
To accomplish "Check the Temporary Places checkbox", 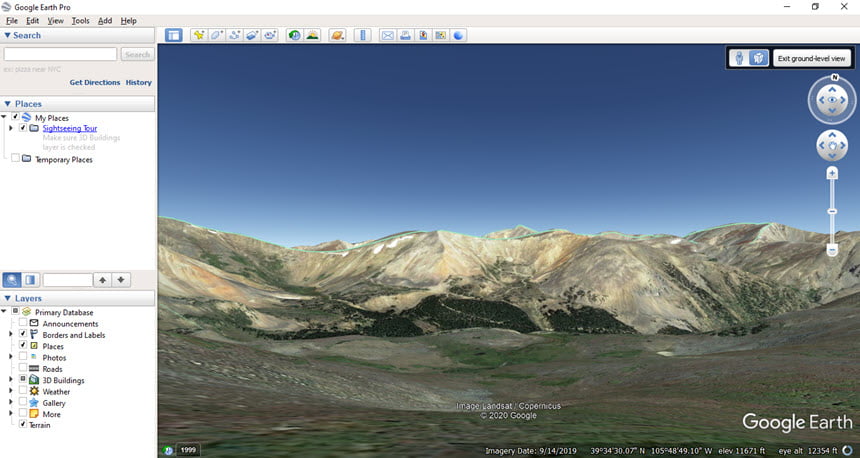I will (15, 158).
